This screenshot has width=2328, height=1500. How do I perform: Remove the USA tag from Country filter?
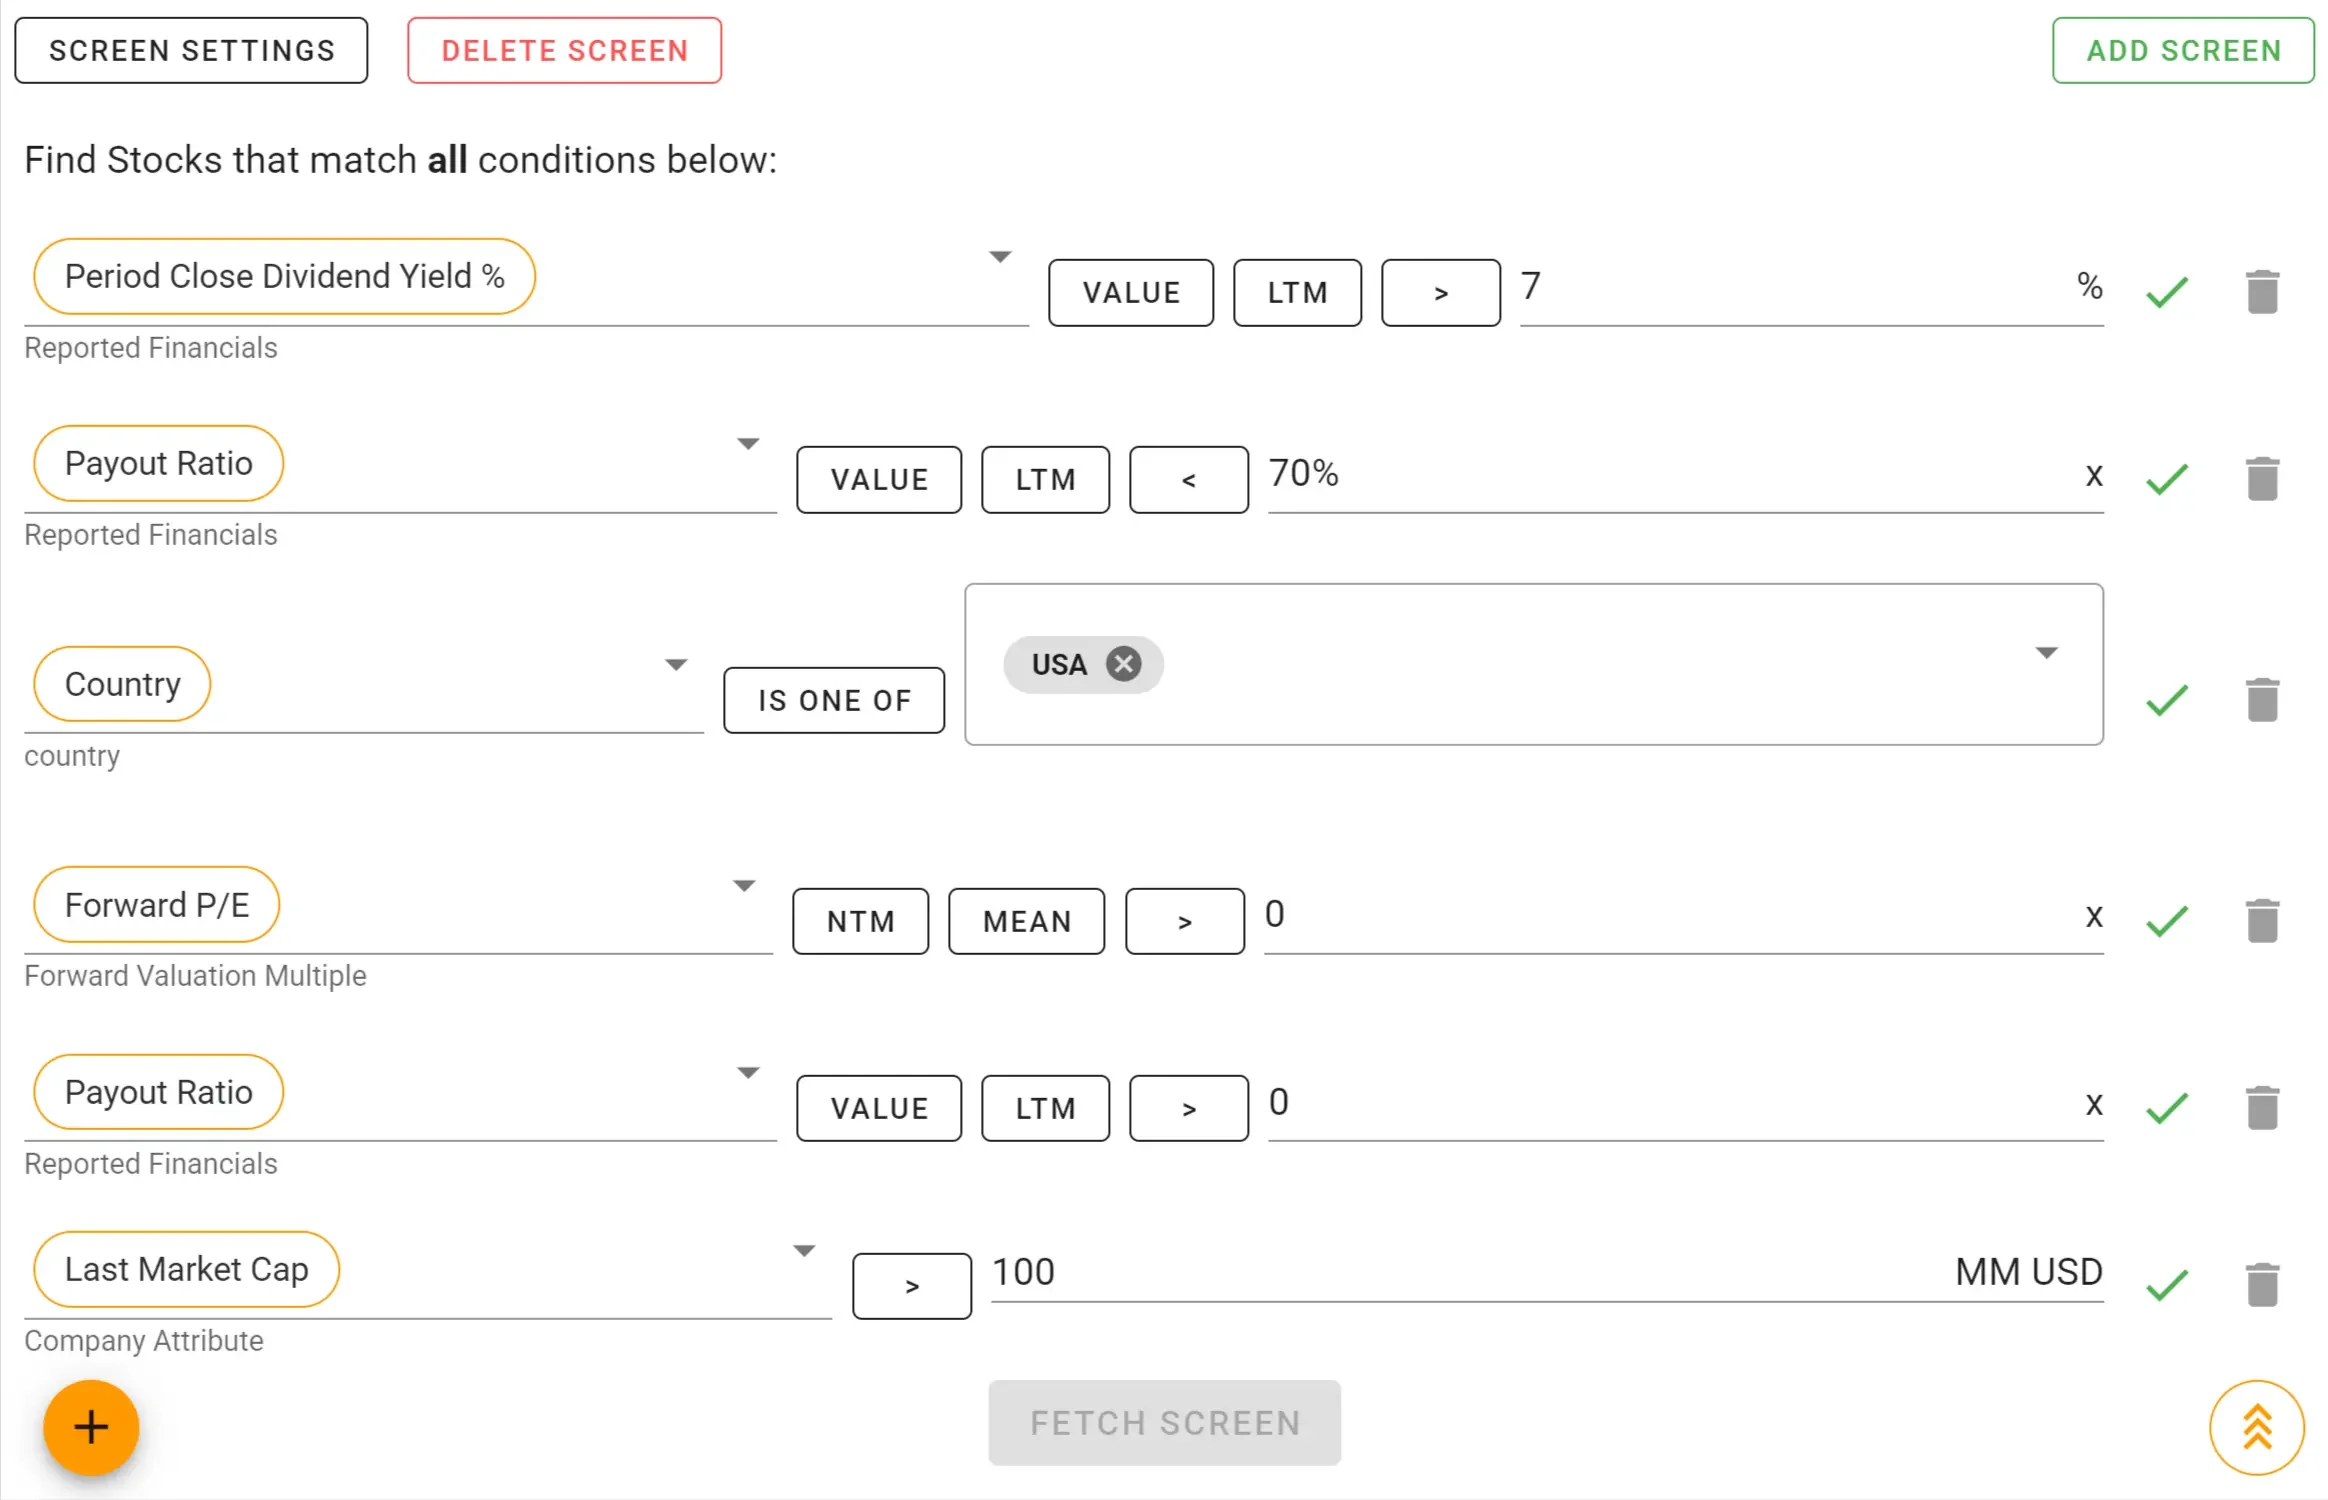[1124, 664]
